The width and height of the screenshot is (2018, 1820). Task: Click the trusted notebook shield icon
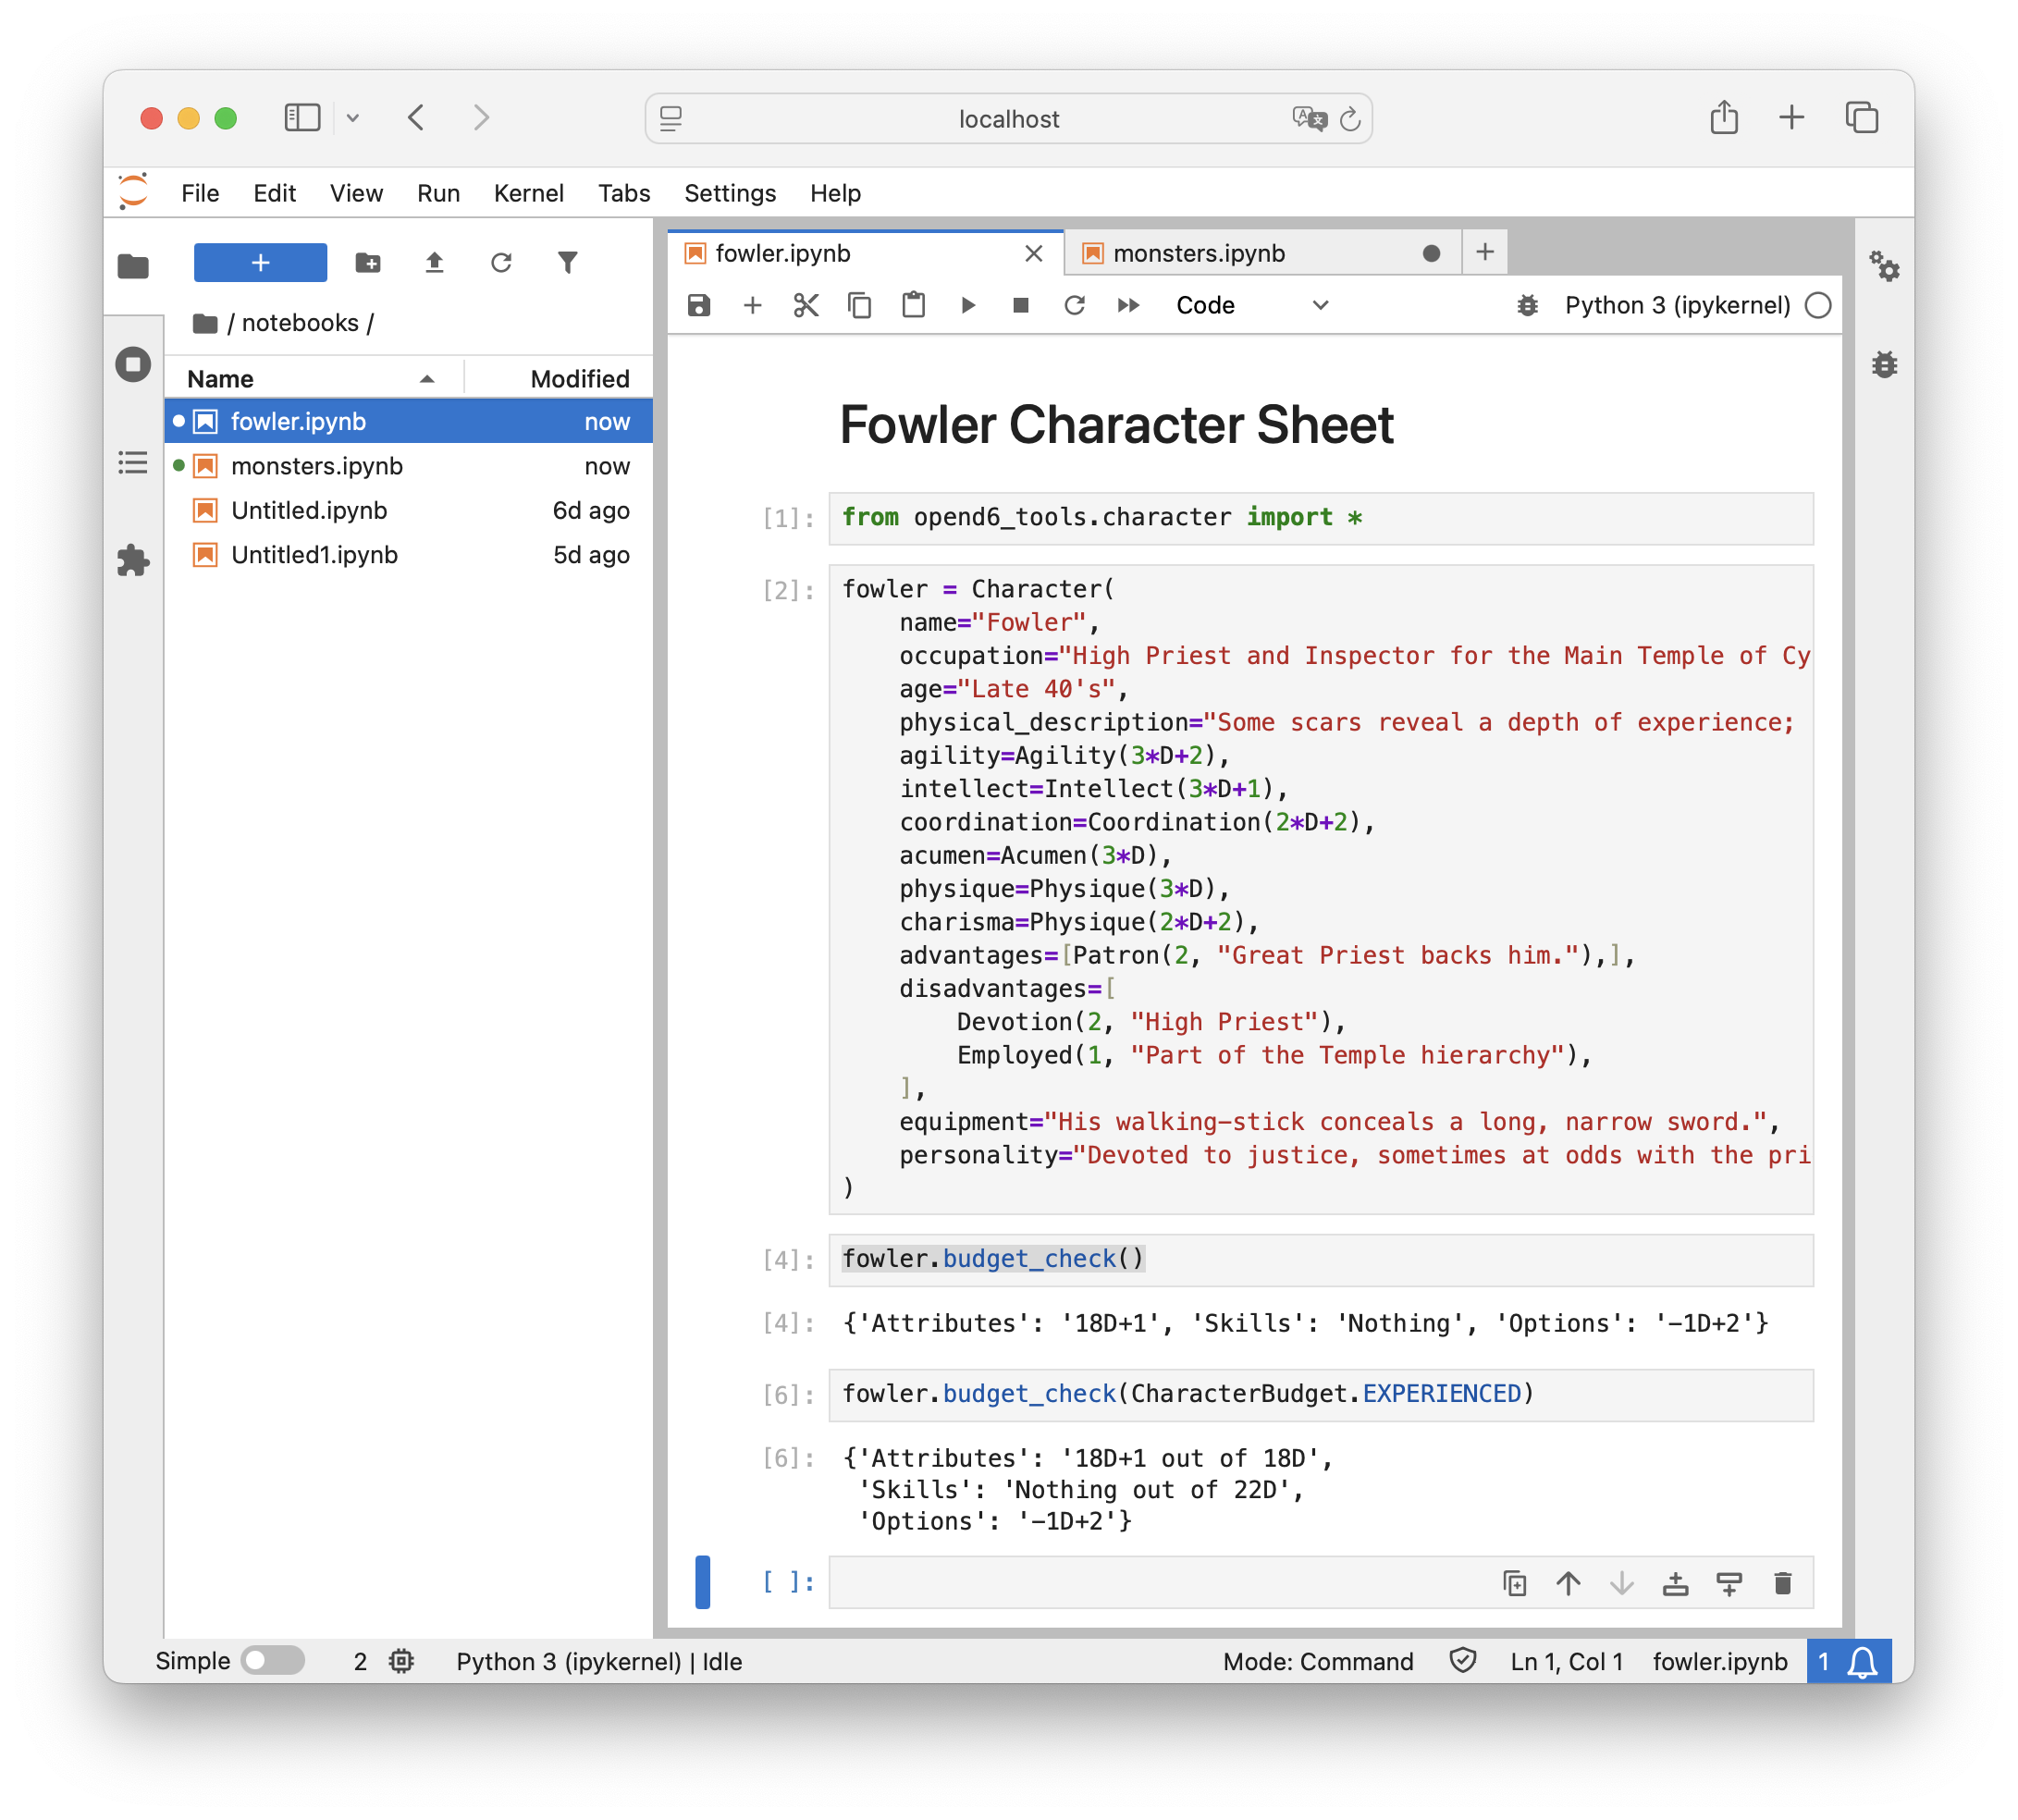1462,1661
